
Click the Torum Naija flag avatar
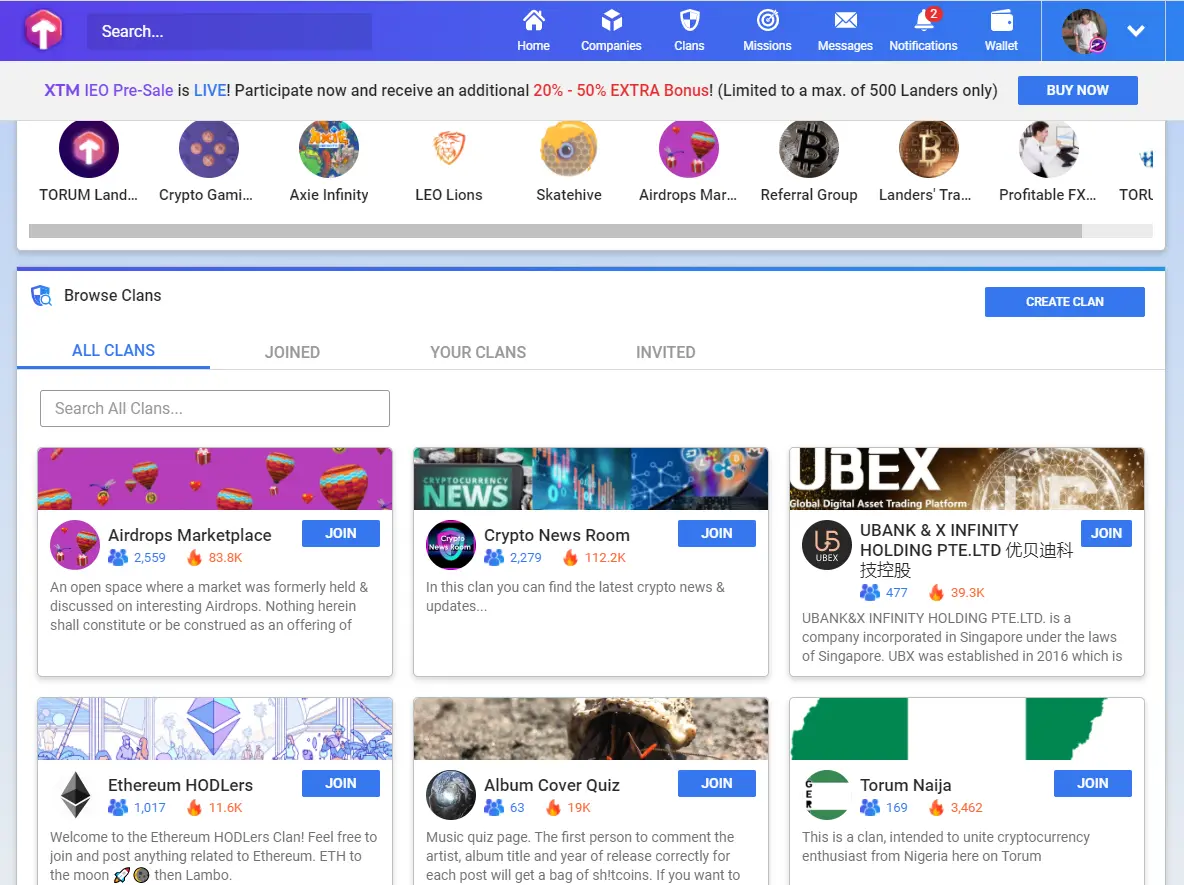827,794
